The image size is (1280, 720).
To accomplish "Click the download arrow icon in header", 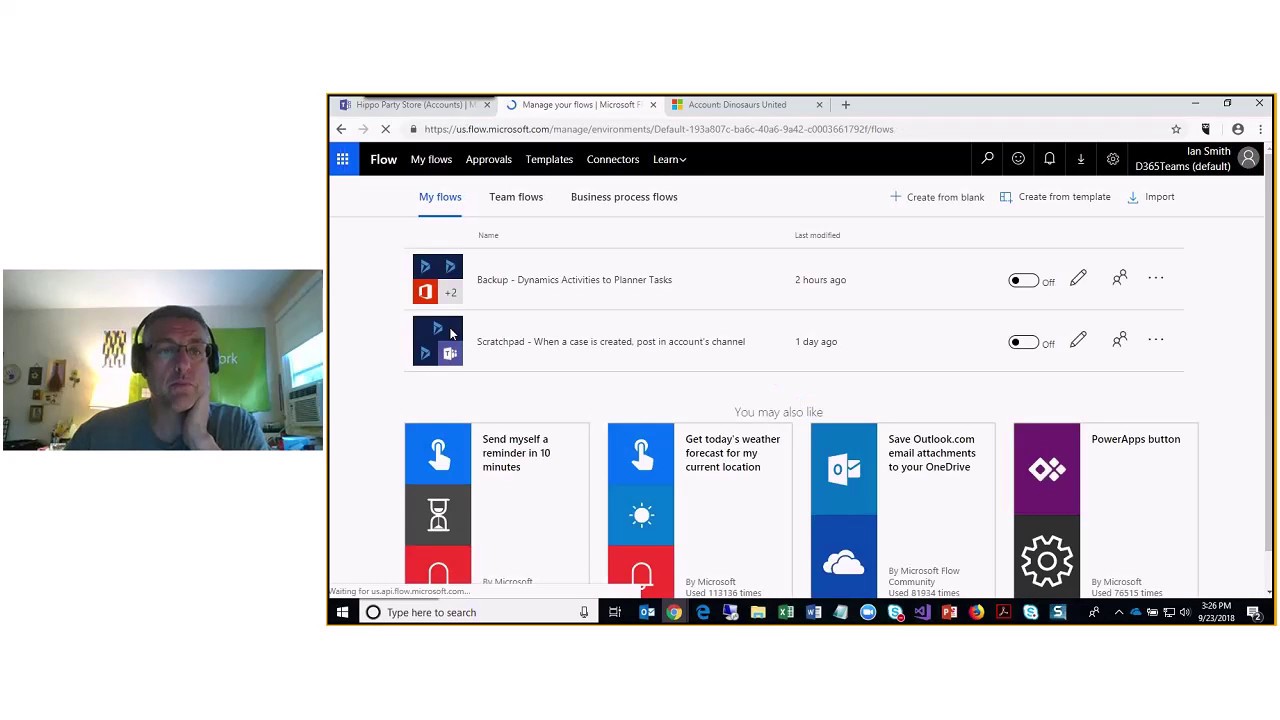I will point(1080,159).
